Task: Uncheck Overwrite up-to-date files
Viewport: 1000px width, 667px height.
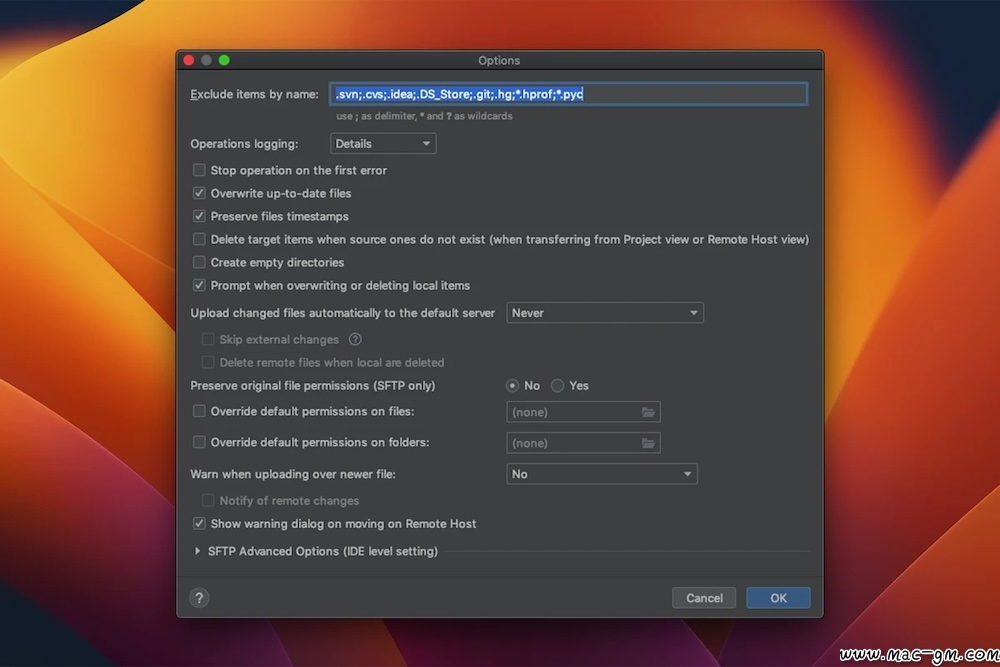Action: tap(199, 193)
